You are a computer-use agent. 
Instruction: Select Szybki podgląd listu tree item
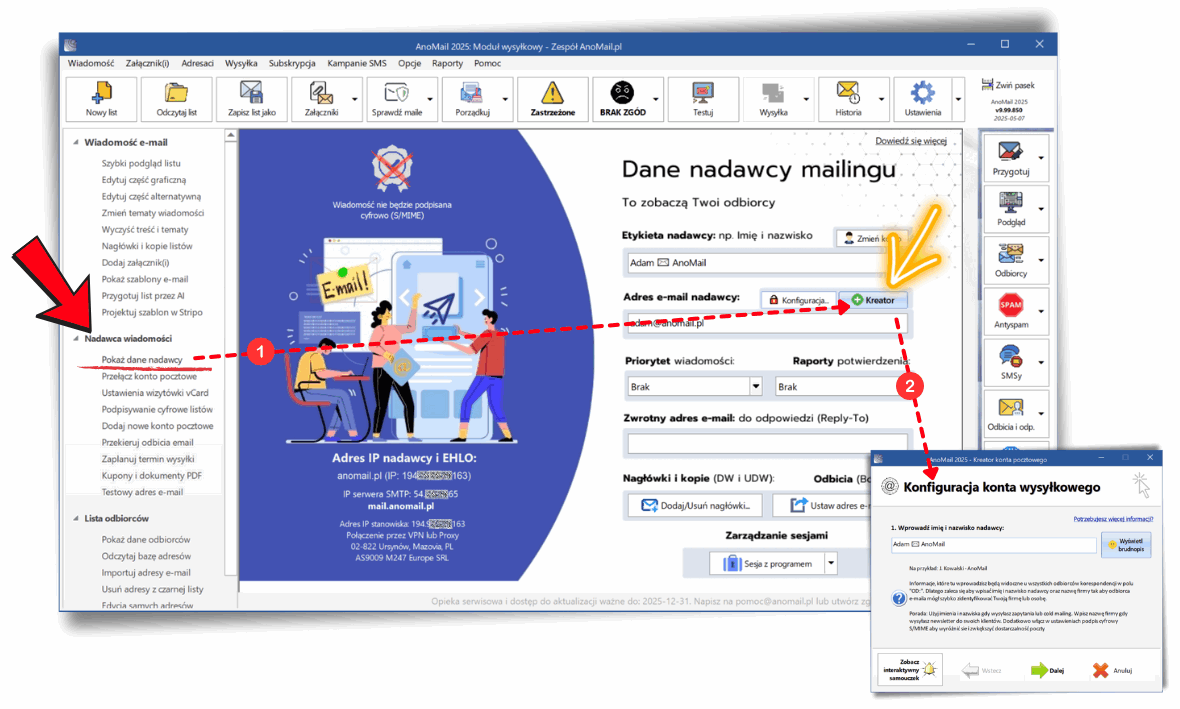[141, 163]
